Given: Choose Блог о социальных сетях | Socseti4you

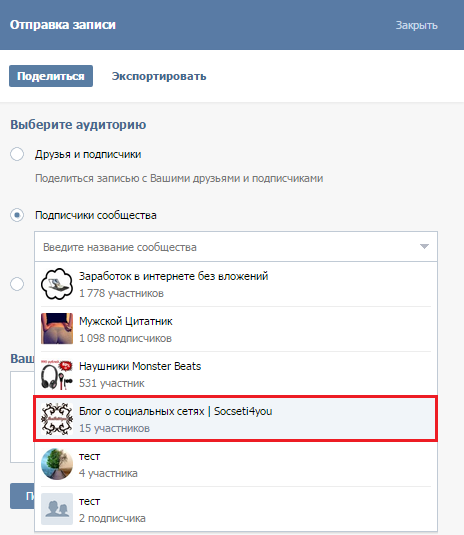Looking at the screenshot, I should (x=236, y=419).
